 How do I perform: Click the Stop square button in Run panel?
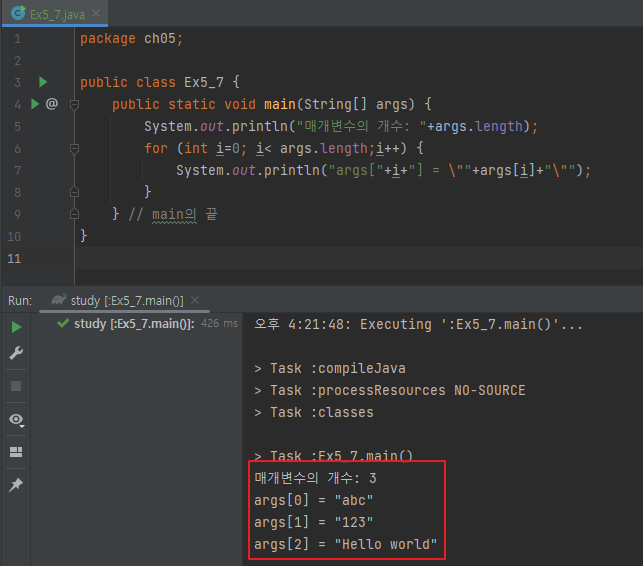[x=16, y=386]
